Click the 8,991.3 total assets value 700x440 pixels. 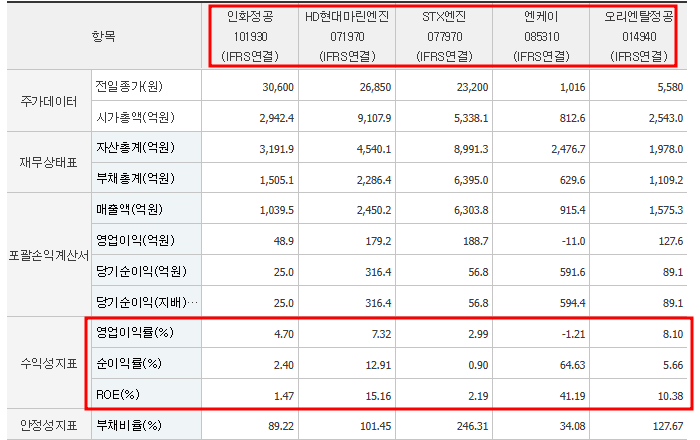[x=471, y=149]
